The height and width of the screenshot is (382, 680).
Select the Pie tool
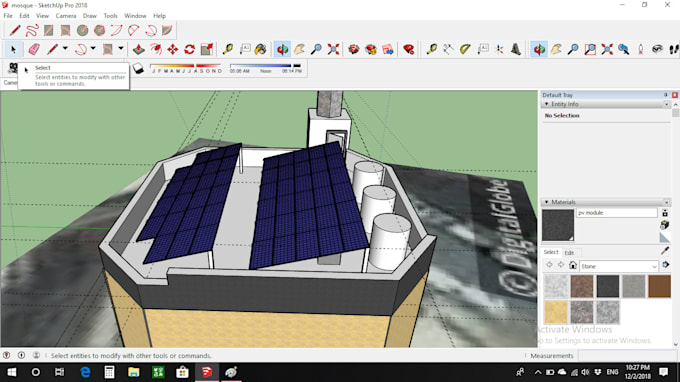pyautogui.click(x=167, y=30)
